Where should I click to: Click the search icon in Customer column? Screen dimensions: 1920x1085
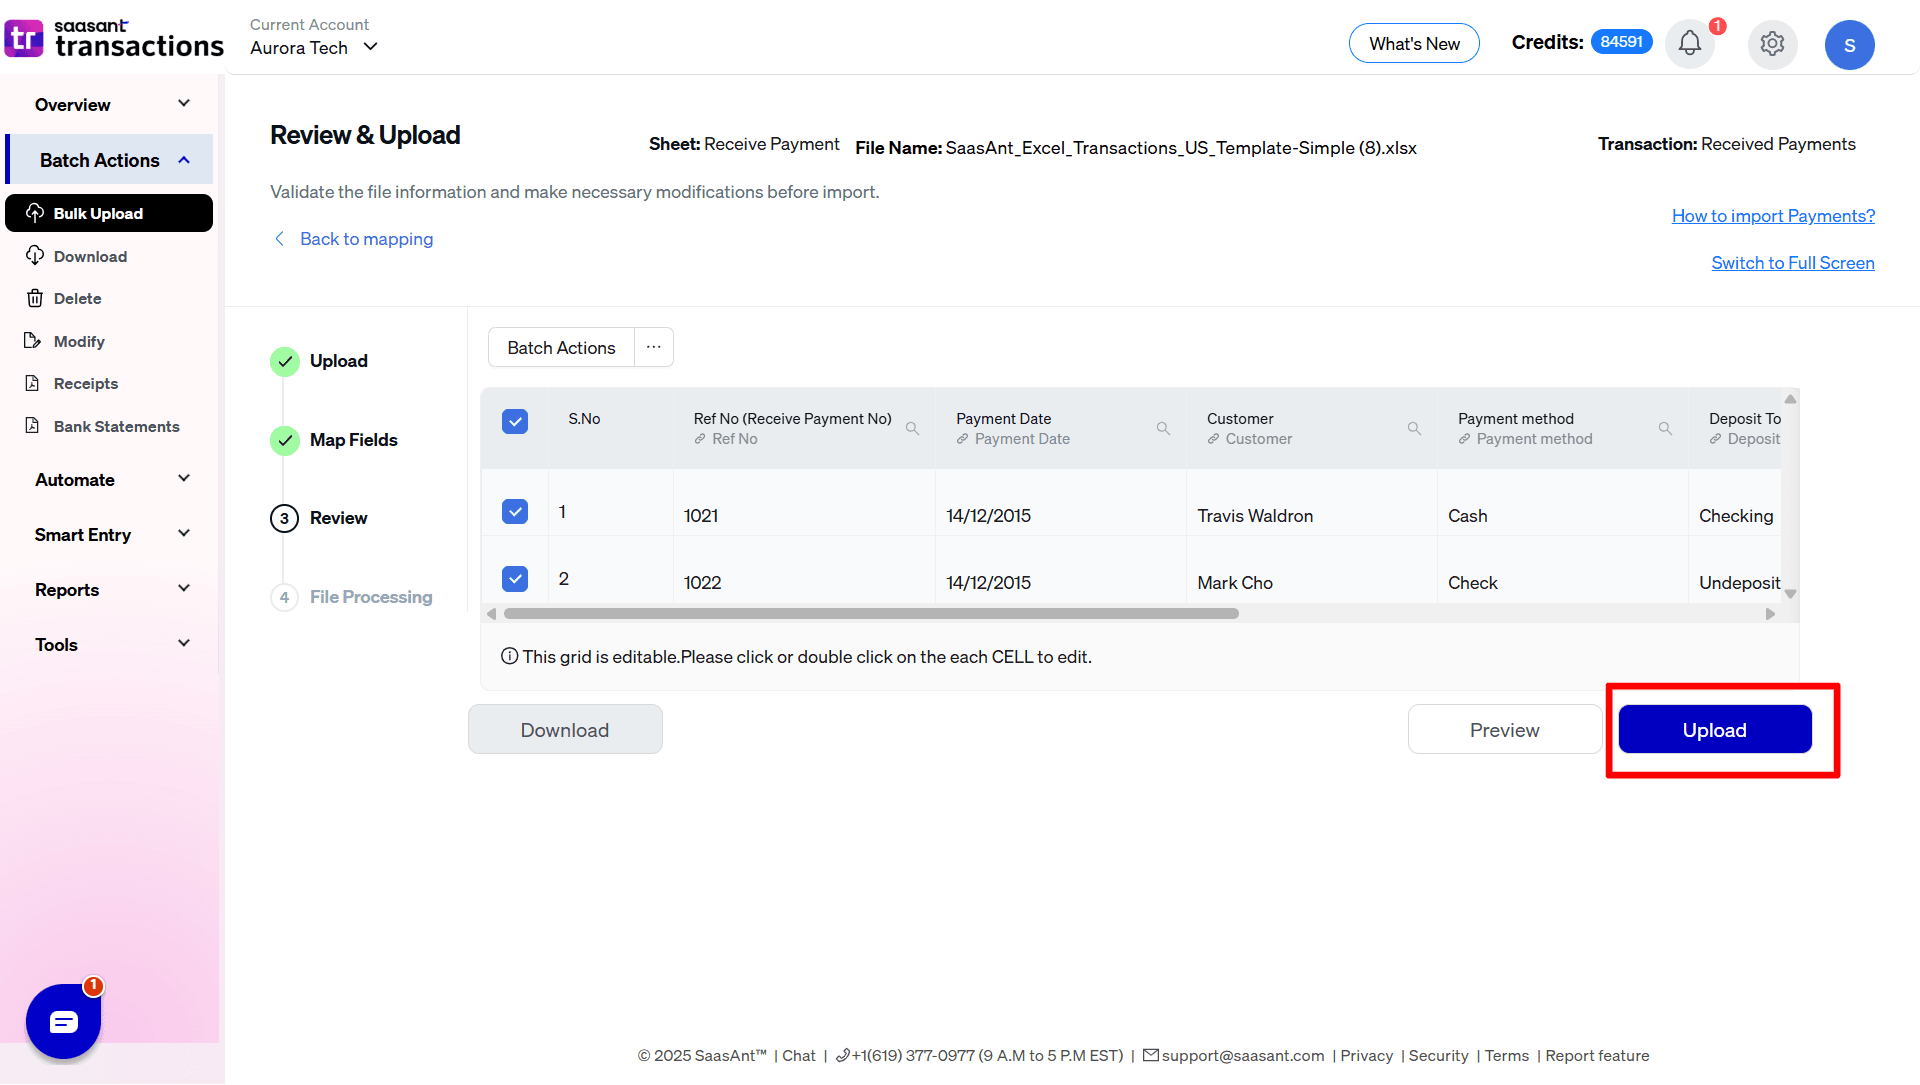point(1414,429)
